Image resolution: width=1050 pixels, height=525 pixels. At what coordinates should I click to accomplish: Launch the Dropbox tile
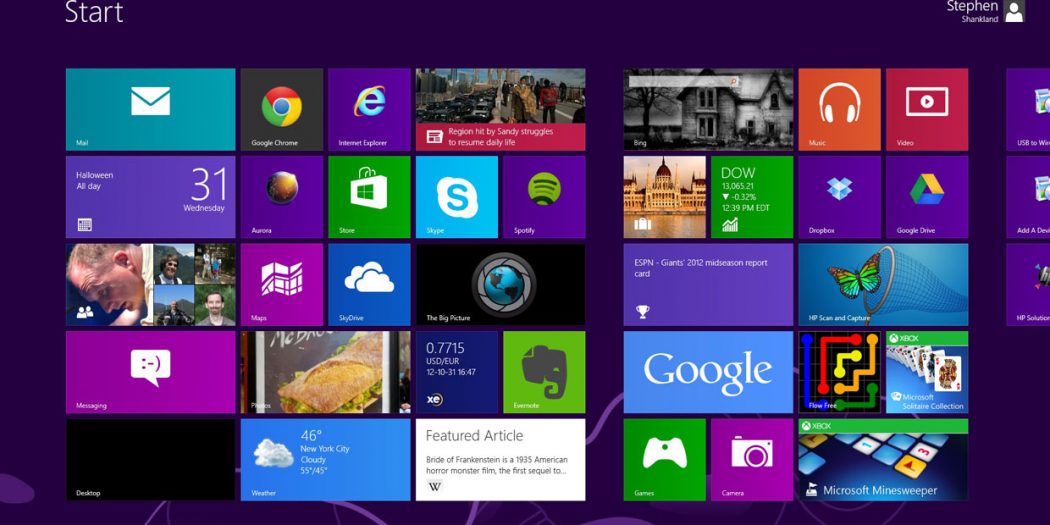(840, 197)
